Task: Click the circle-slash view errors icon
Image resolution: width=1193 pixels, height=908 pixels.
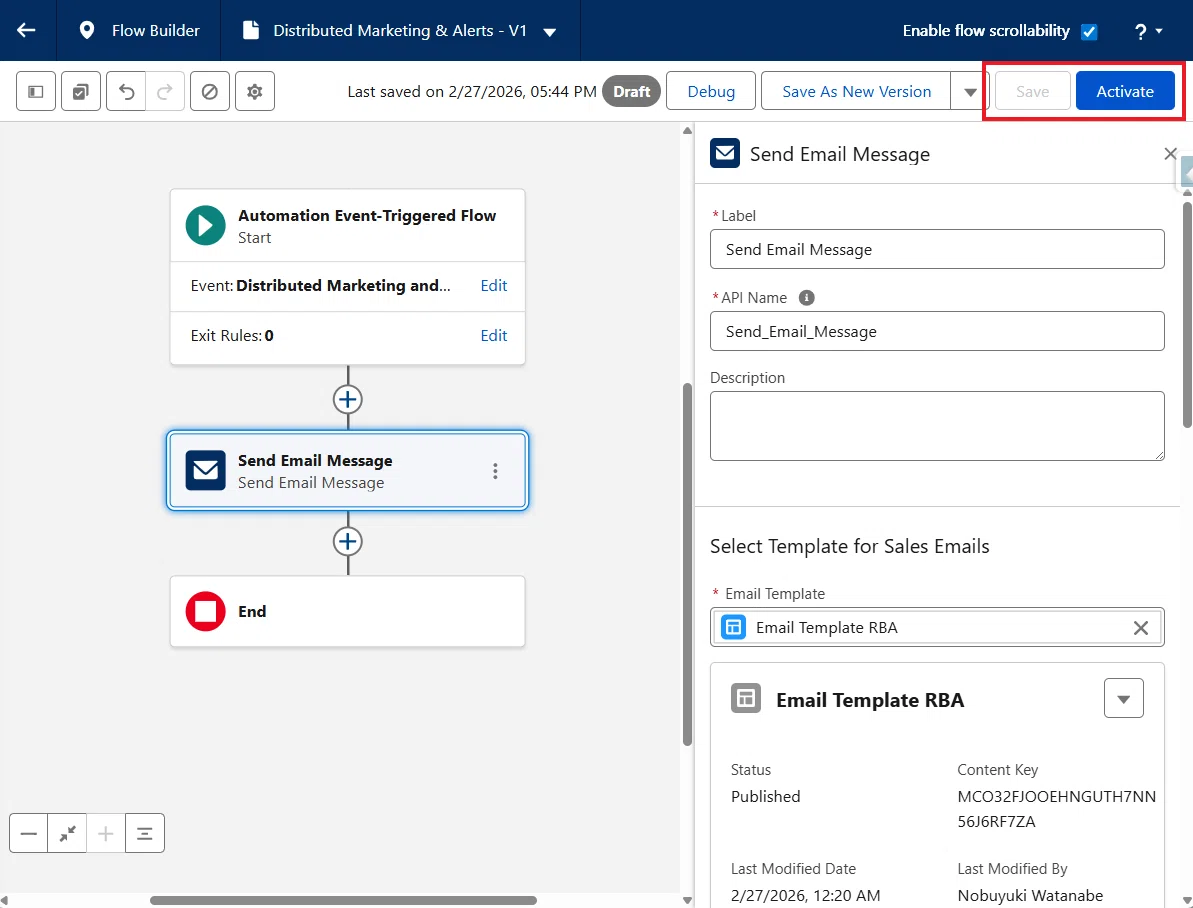Action: tap(210, 91)
